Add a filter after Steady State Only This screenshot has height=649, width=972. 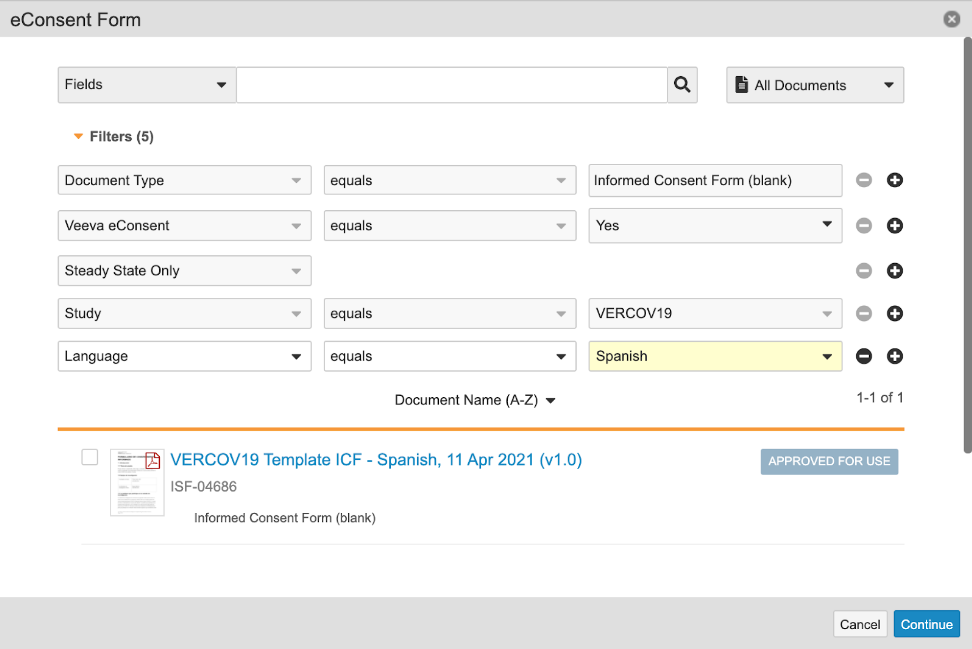click(x=895, y=271)
